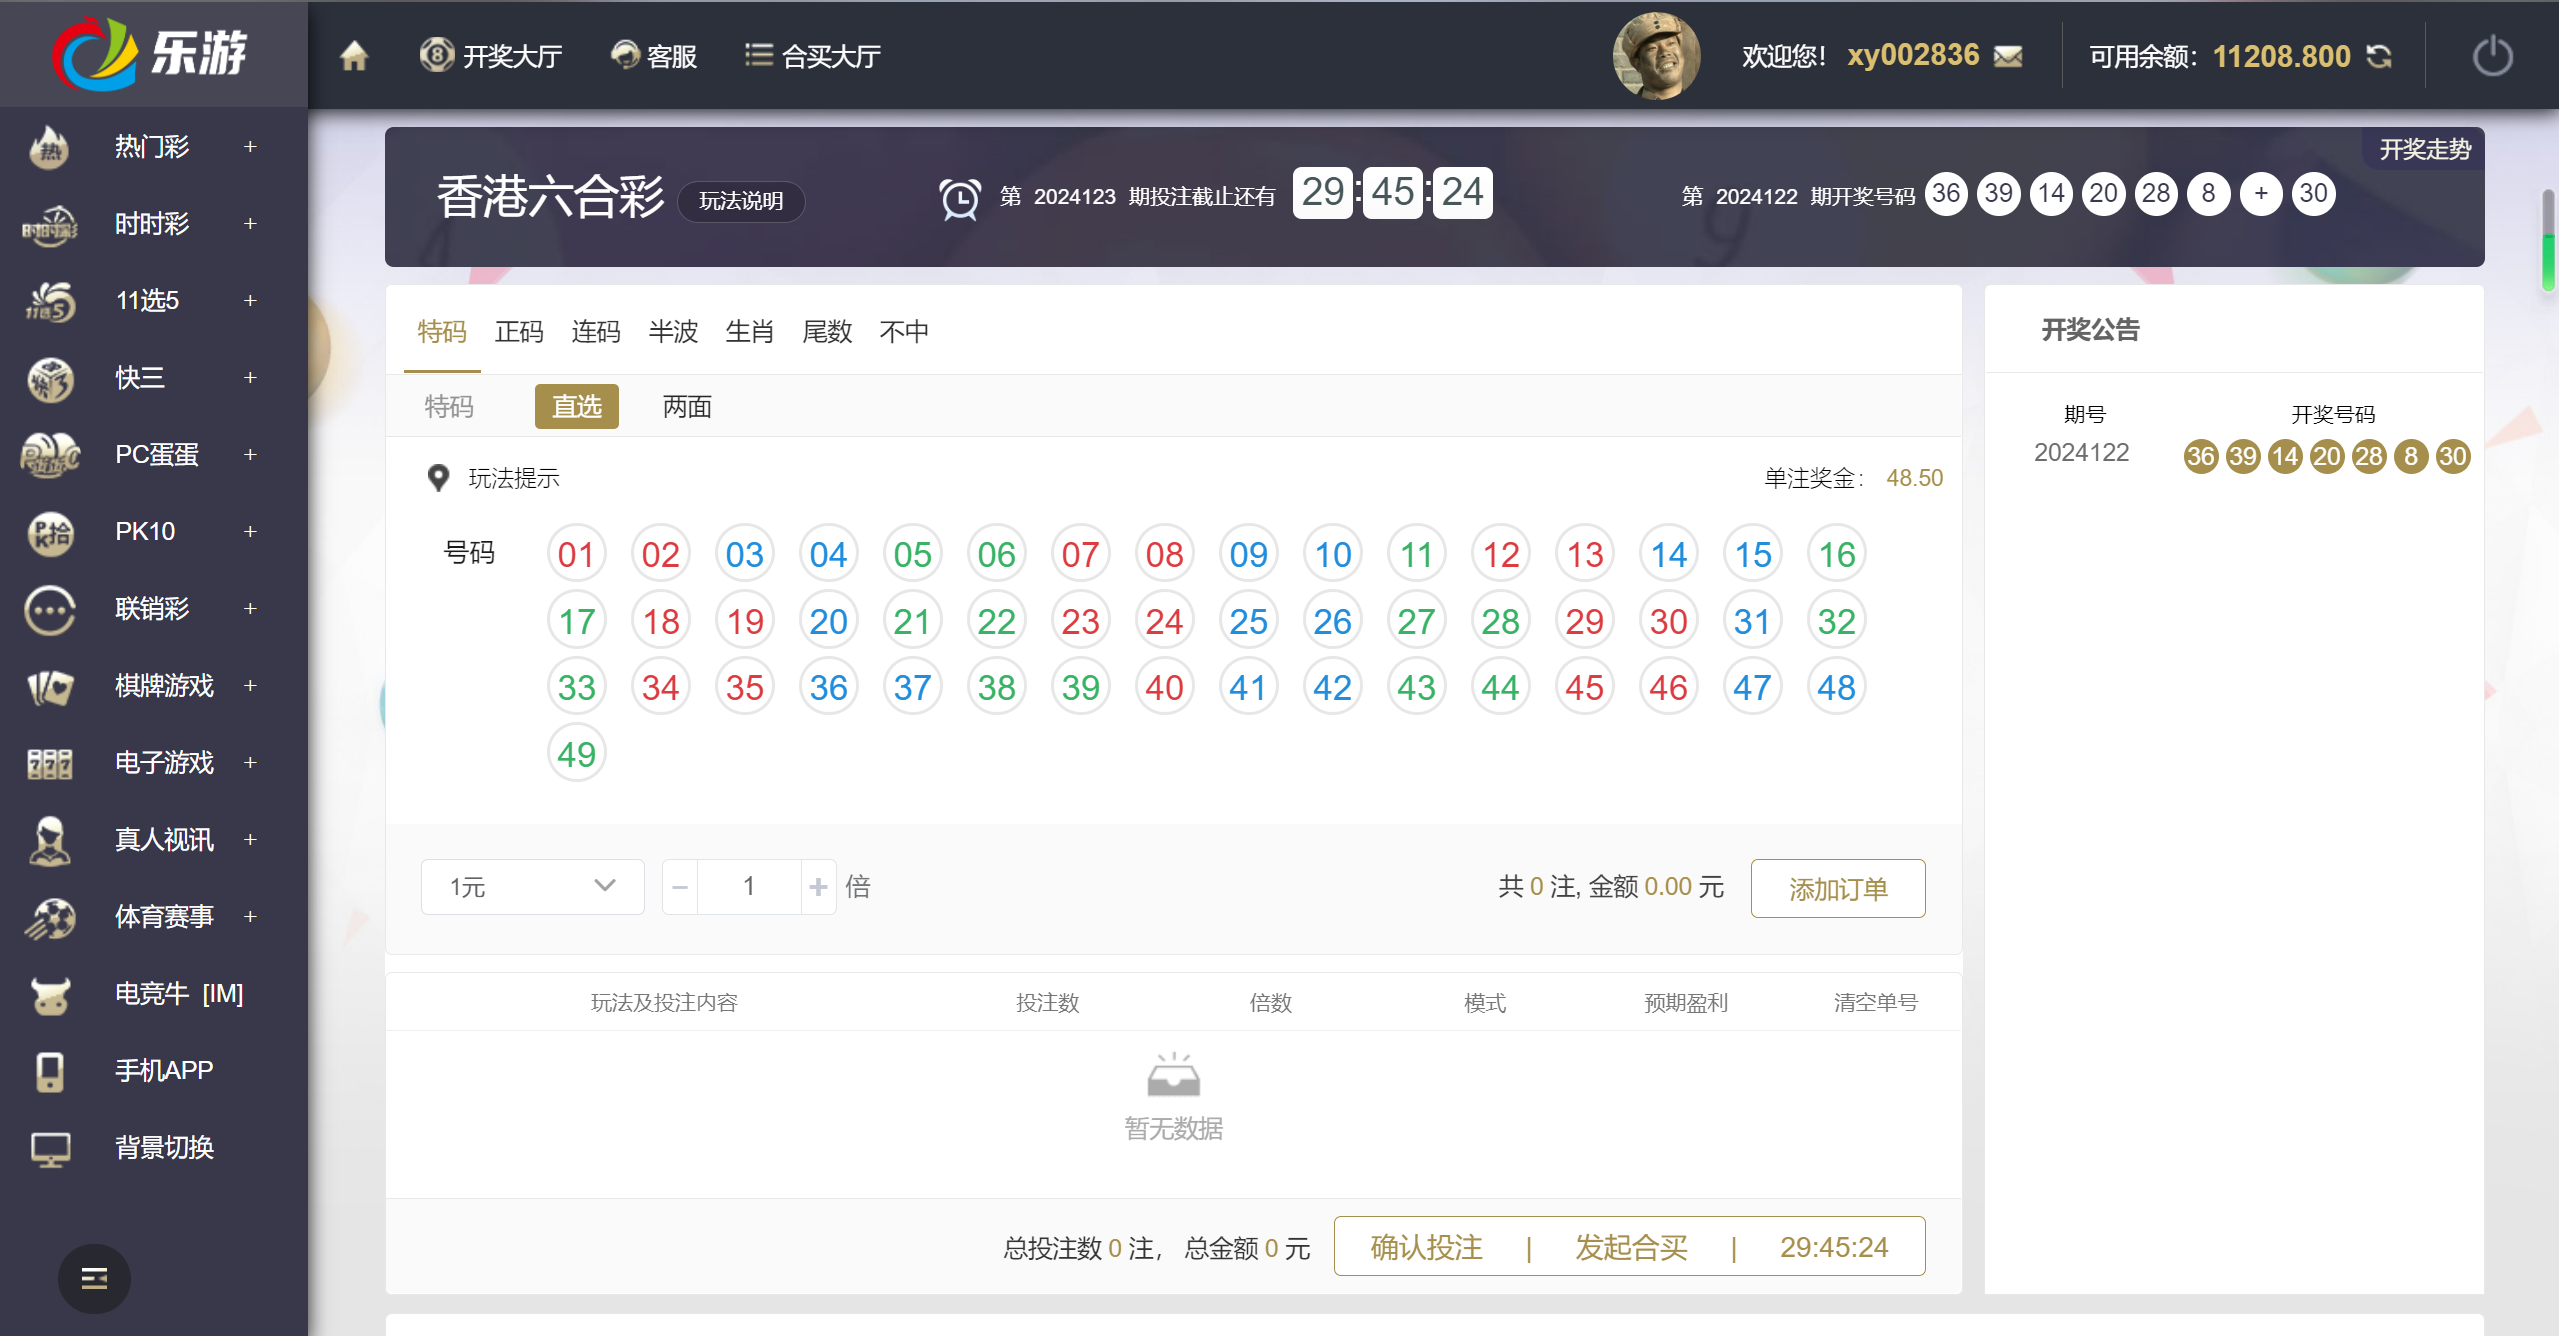Click the power logout icon
The image size is (2559, 1336).
(2492, 56)
